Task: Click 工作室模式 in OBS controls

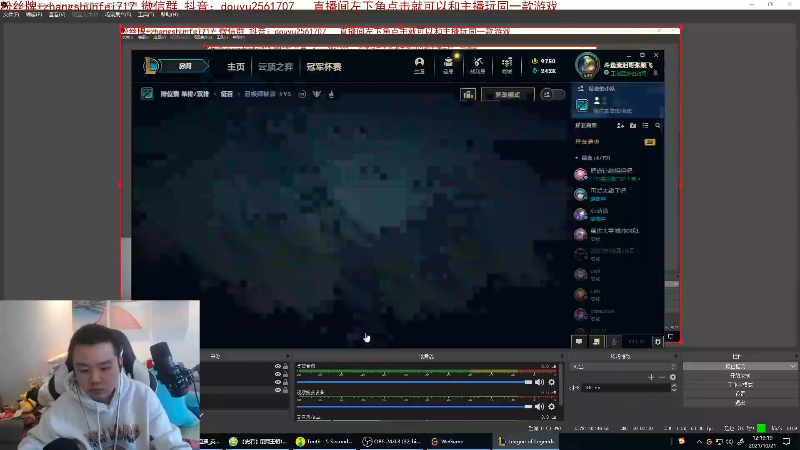Action: pos(740,385)
